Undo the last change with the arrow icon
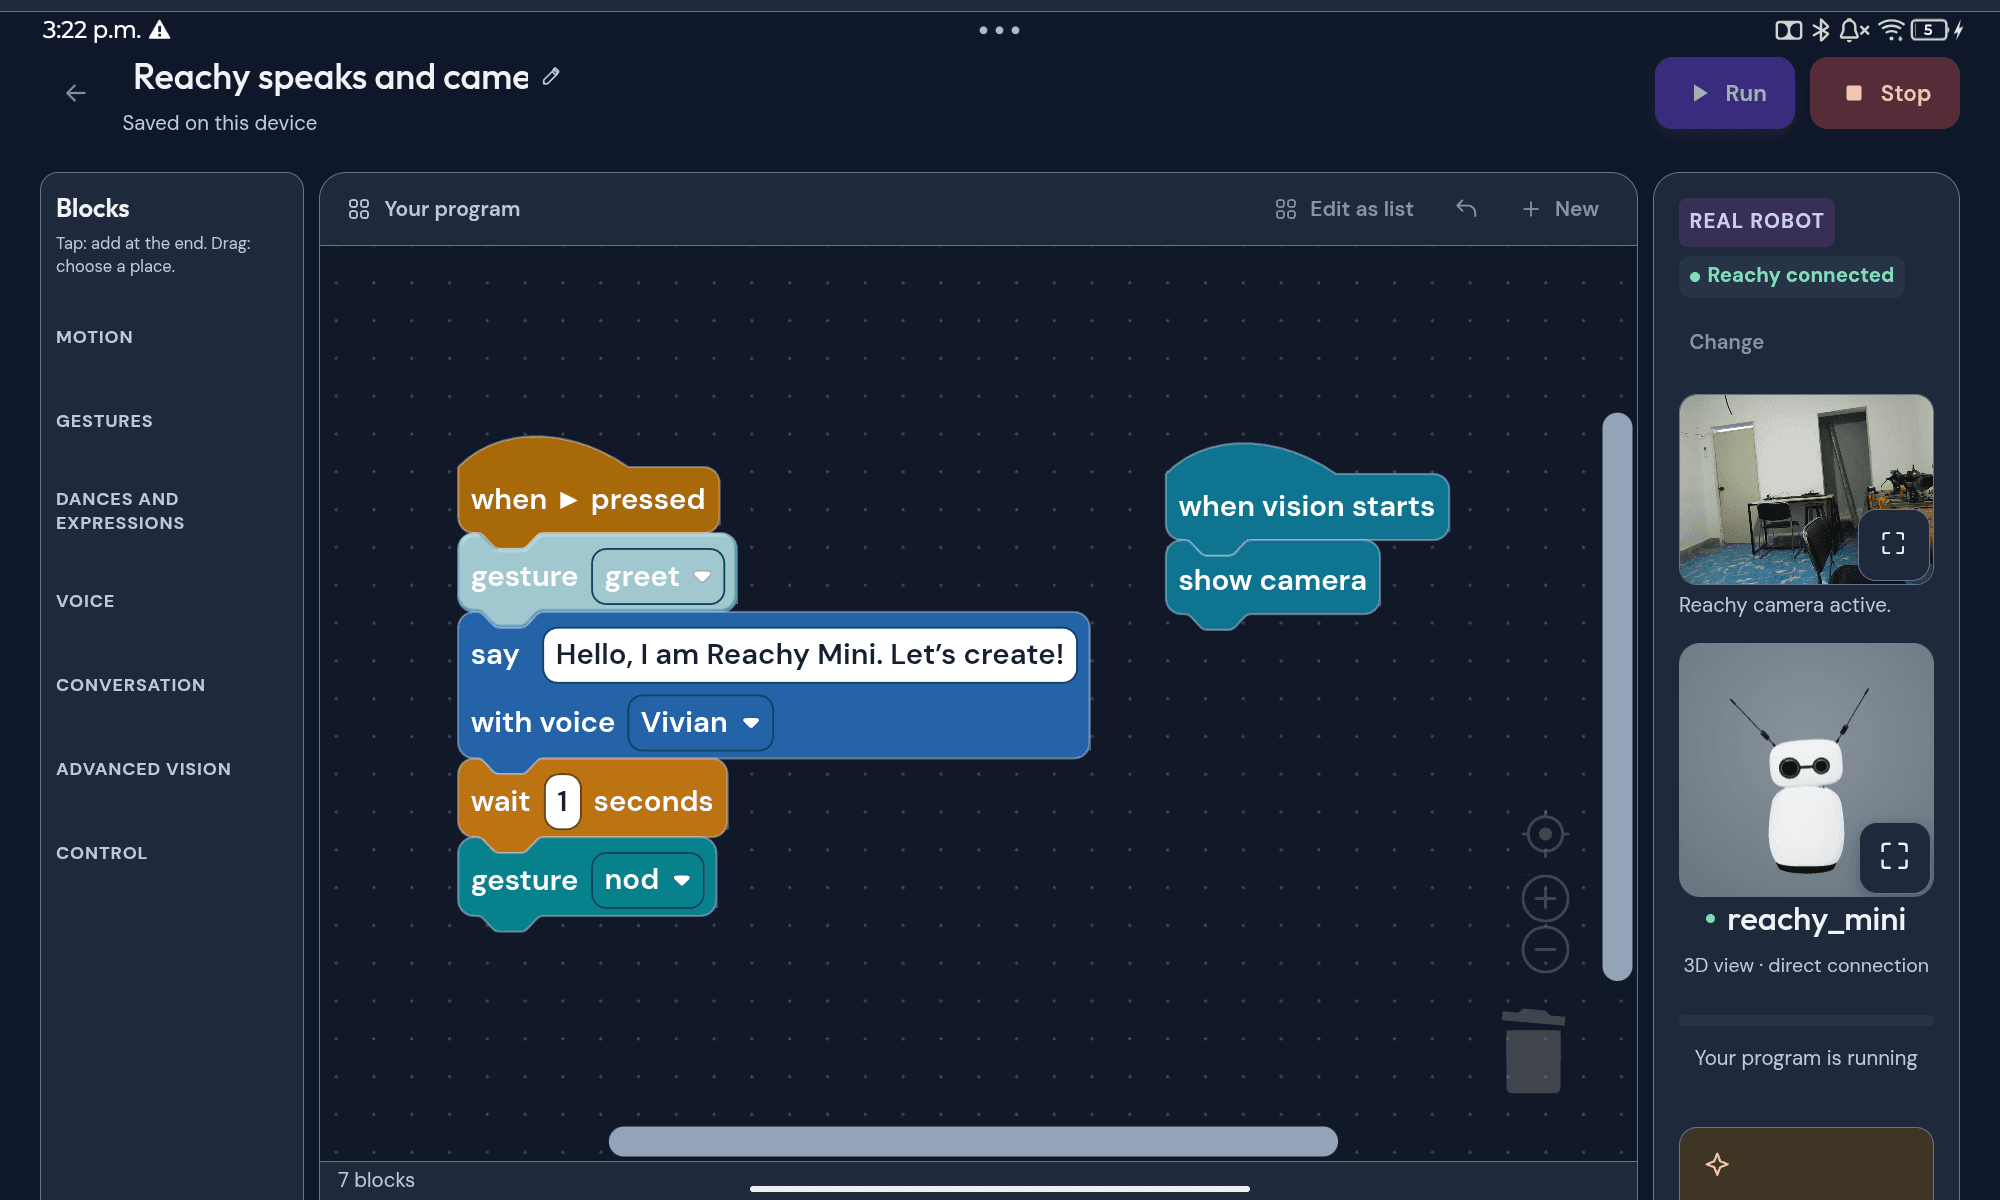The width and height of the screenshot is (2000, 1200). point(1466,208)
